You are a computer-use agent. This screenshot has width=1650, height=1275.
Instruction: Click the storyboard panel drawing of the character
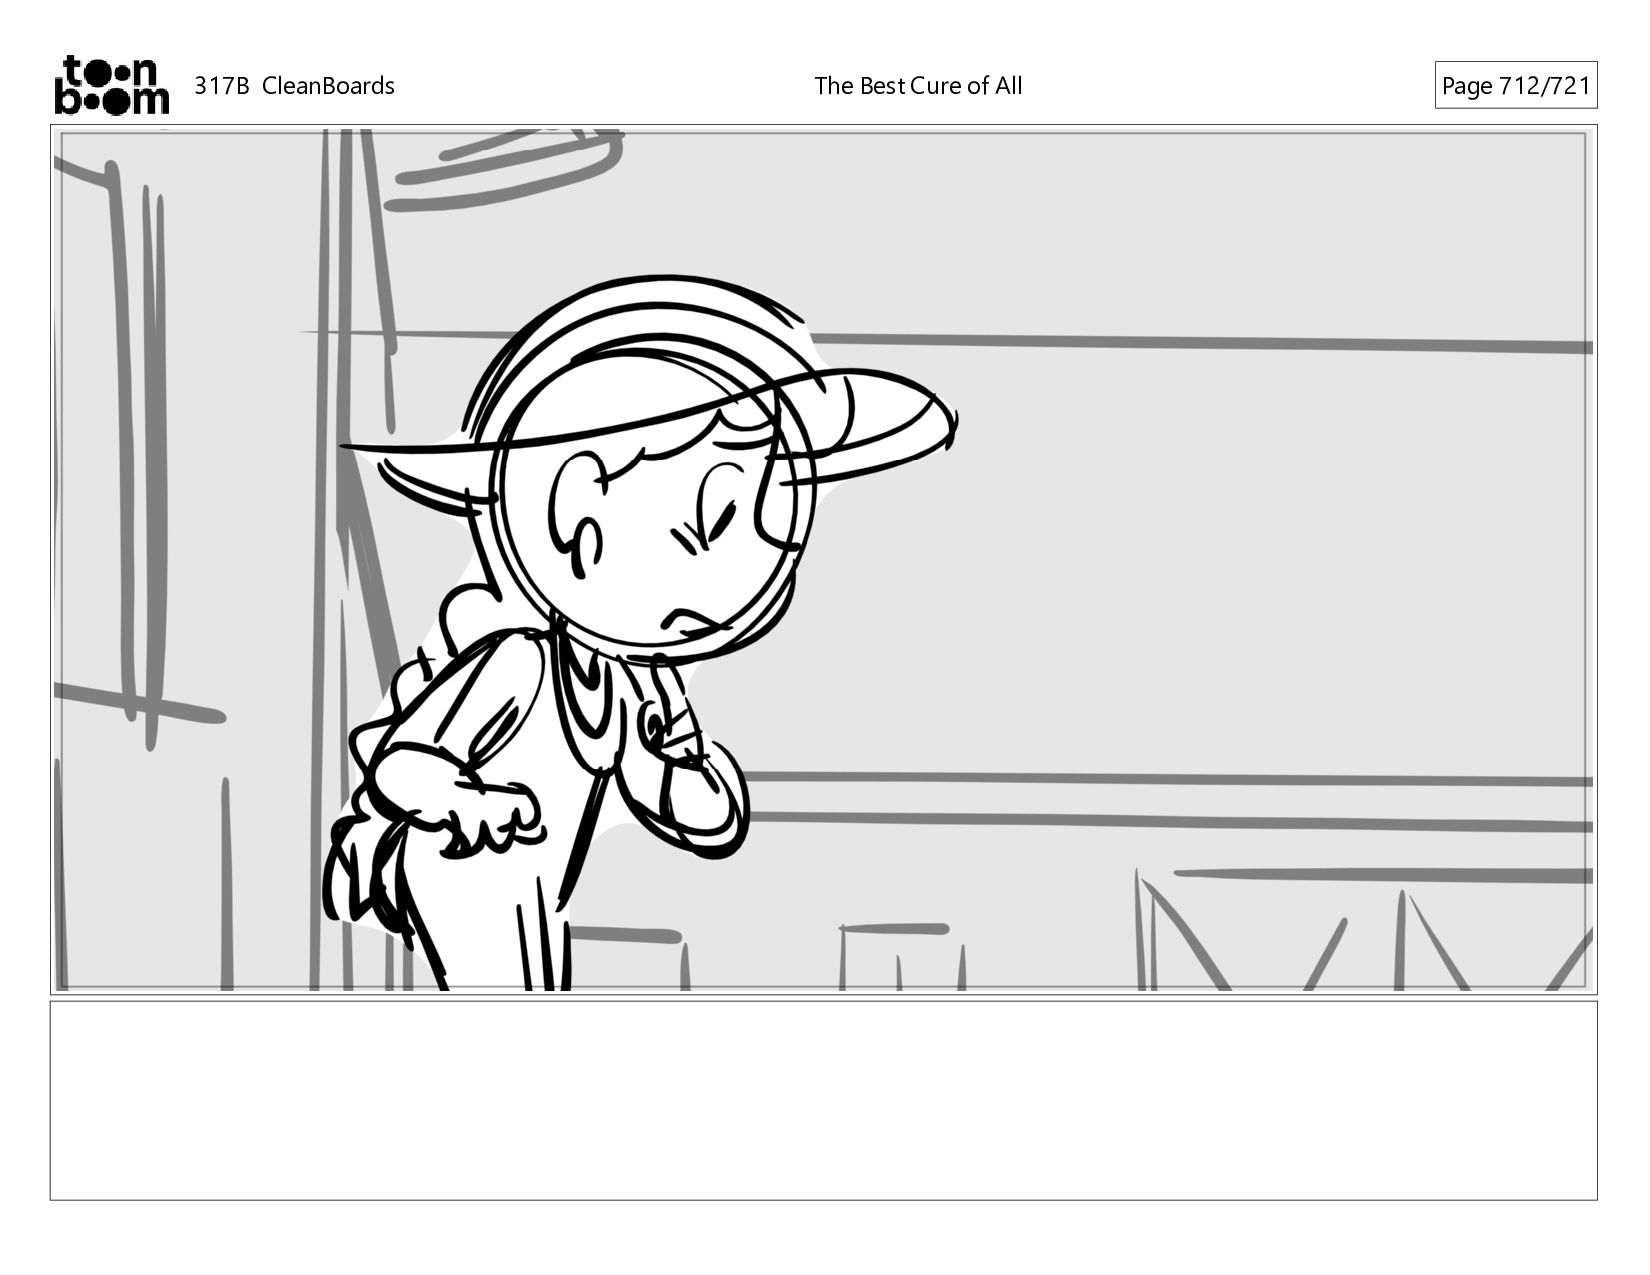tap(824, 560)
